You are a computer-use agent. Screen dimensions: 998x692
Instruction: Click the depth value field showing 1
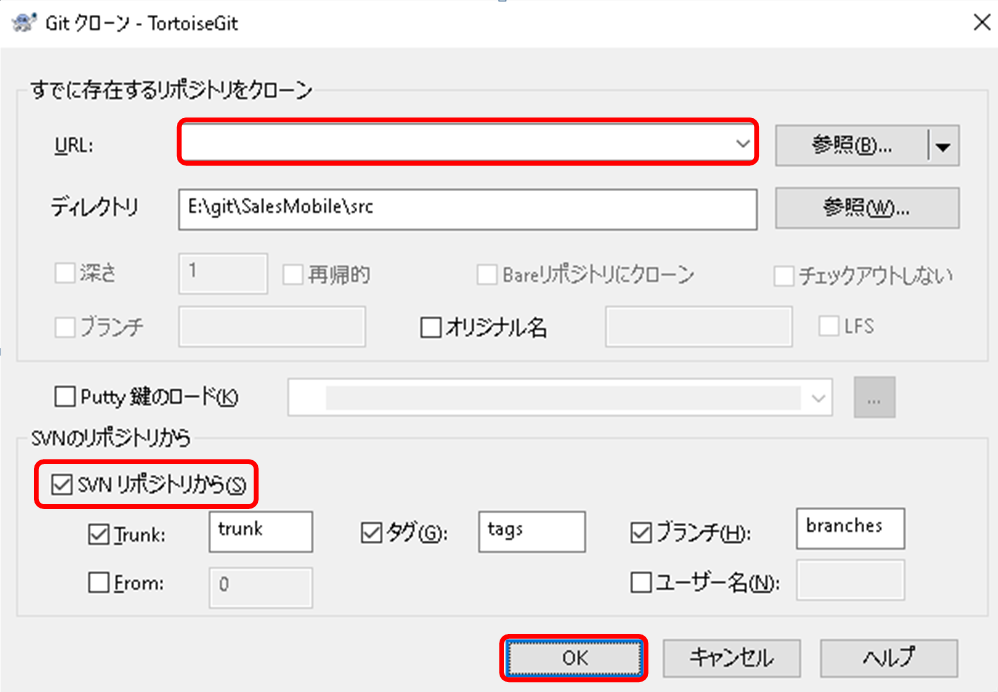pos(223,274)
